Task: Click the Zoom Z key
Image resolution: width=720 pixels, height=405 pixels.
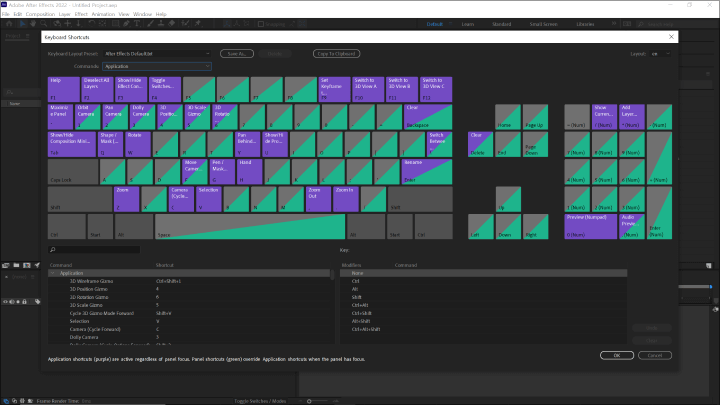Action: tap(126, 199)
